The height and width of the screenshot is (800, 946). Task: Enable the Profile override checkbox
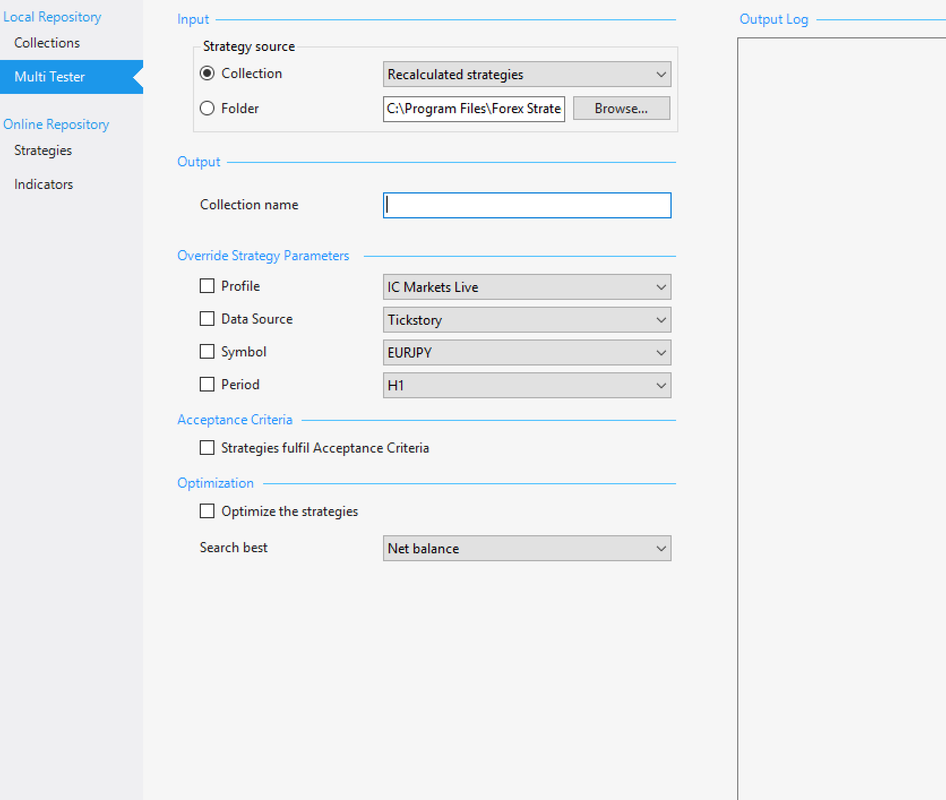(x=207, y=286)
